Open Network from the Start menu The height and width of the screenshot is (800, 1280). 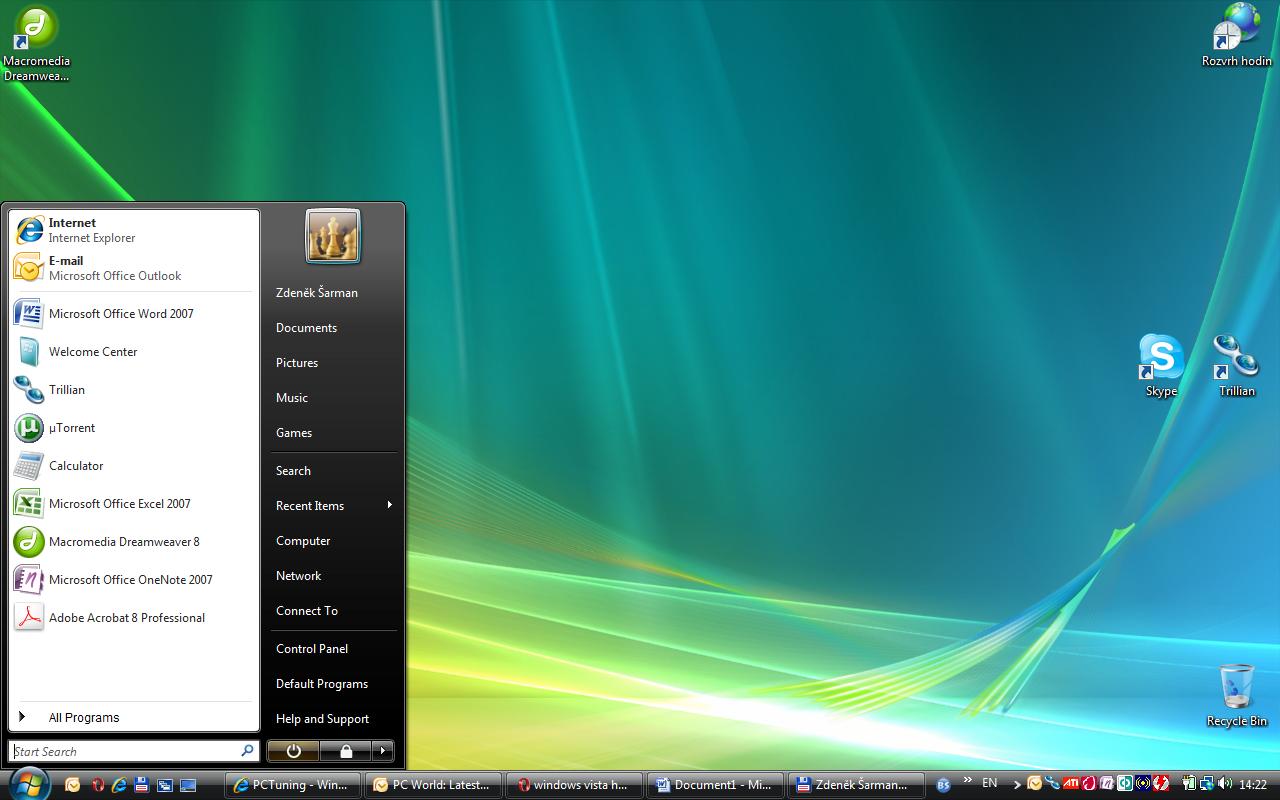click(x=333, y=576)
